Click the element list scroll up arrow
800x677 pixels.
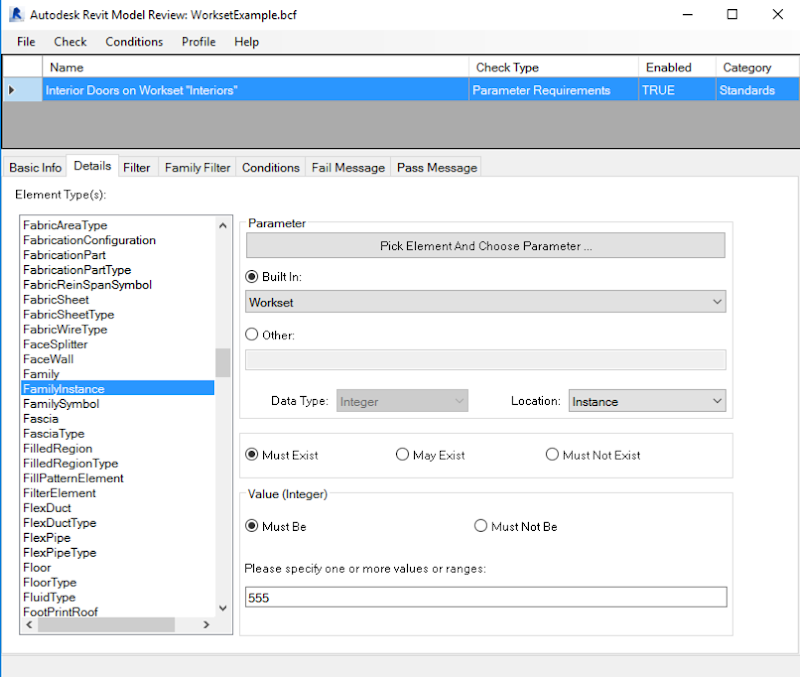(223, 225)
